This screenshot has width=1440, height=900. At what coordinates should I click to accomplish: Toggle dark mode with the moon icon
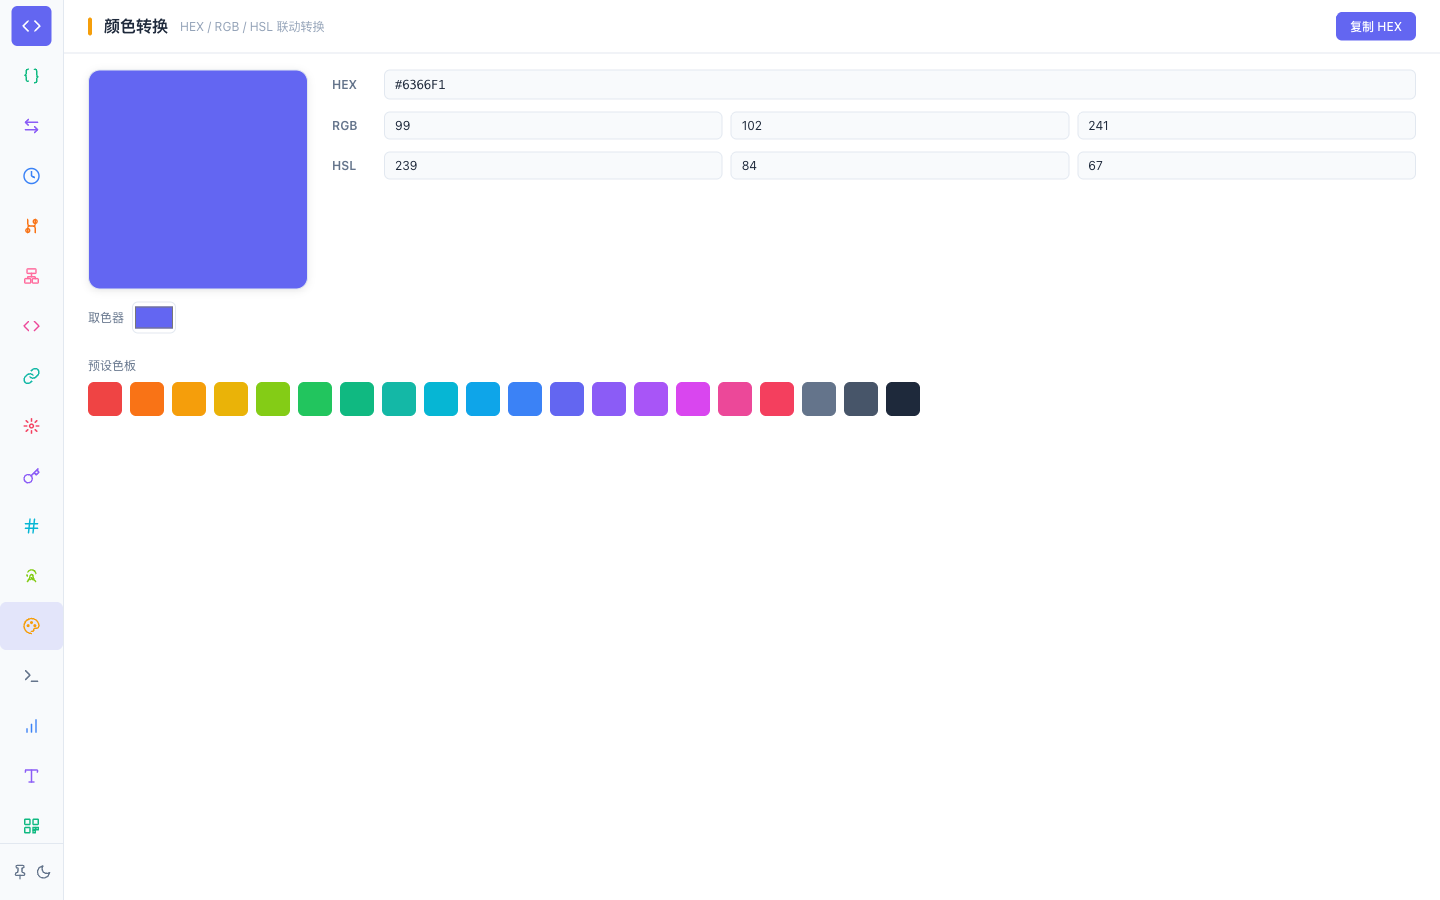tap(44, 872)
